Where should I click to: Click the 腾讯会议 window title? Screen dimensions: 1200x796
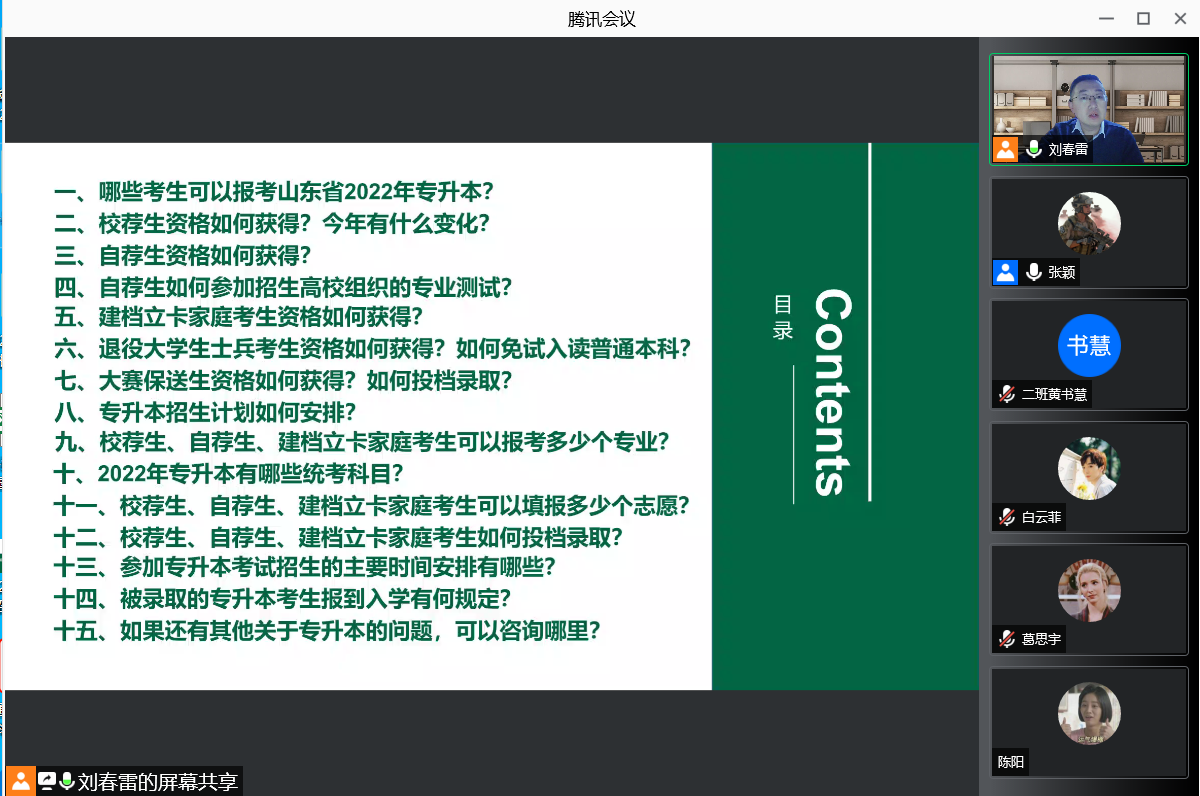click(x=601, y=18)
